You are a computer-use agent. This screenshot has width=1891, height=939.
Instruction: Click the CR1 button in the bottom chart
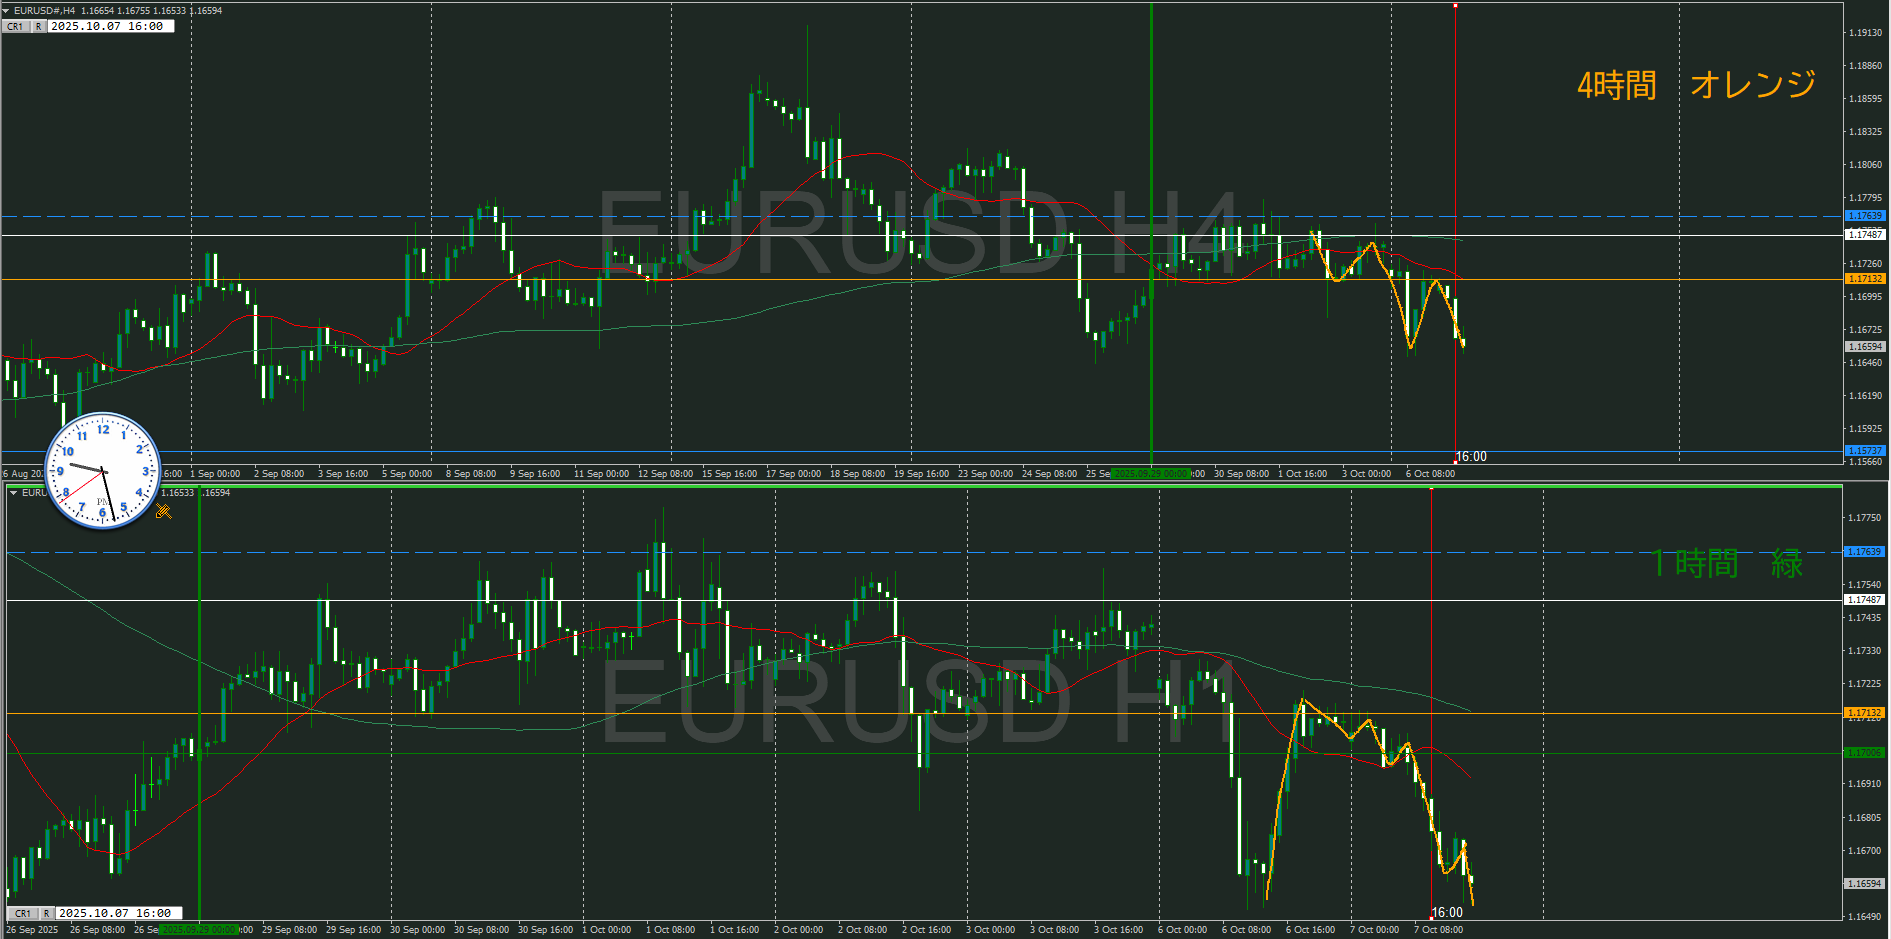point(22,913)
